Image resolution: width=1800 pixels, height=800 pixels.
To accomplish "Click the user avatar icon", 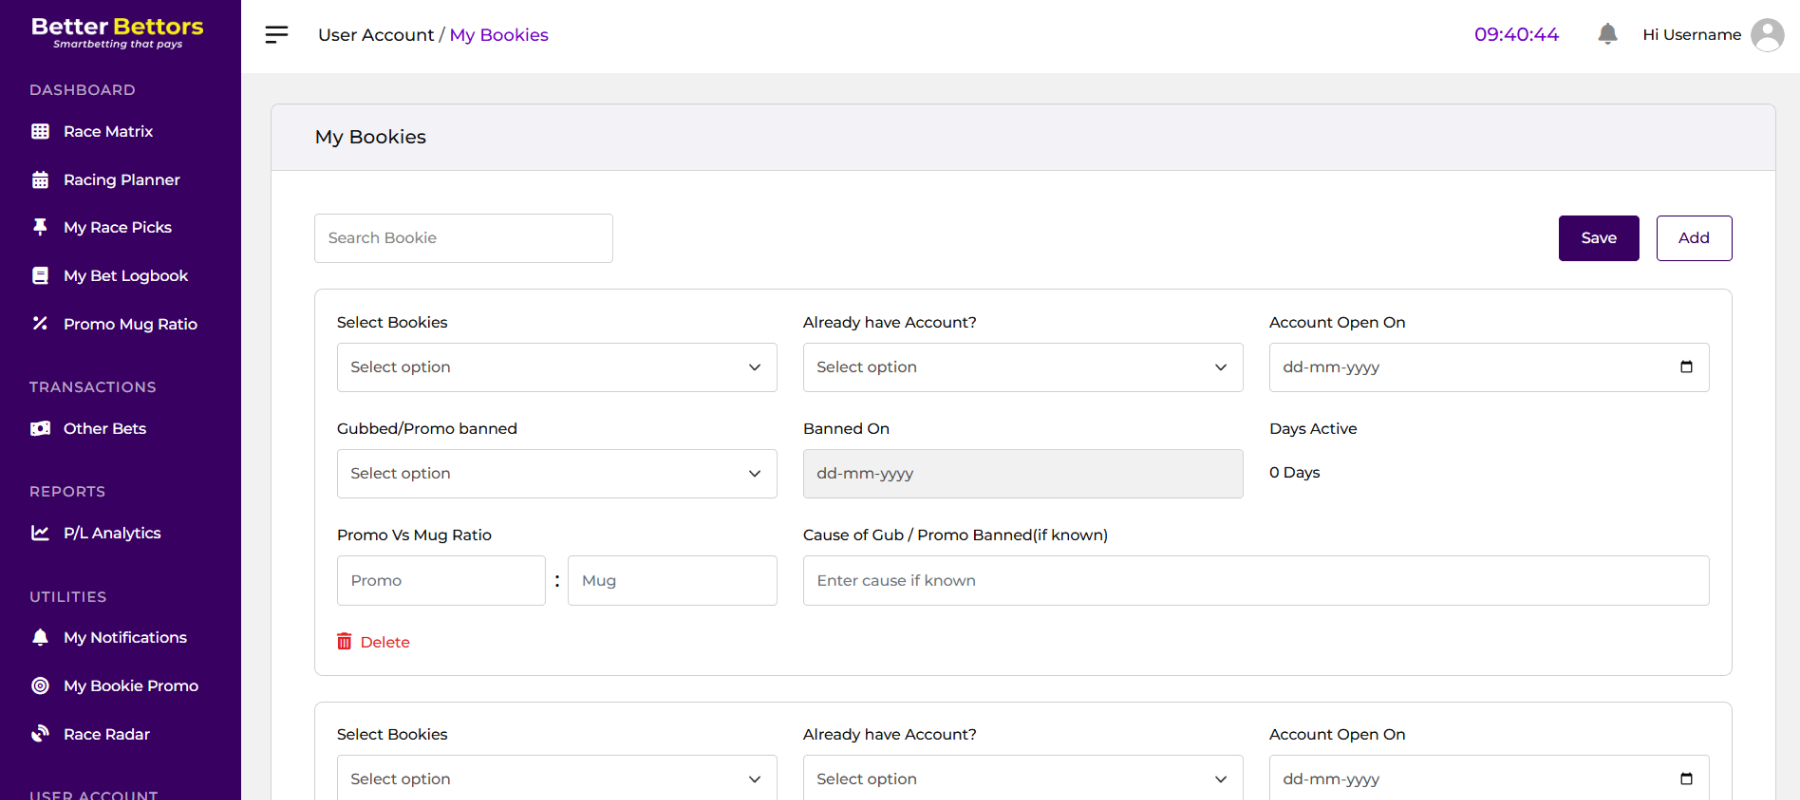I will coord(1767,35).
